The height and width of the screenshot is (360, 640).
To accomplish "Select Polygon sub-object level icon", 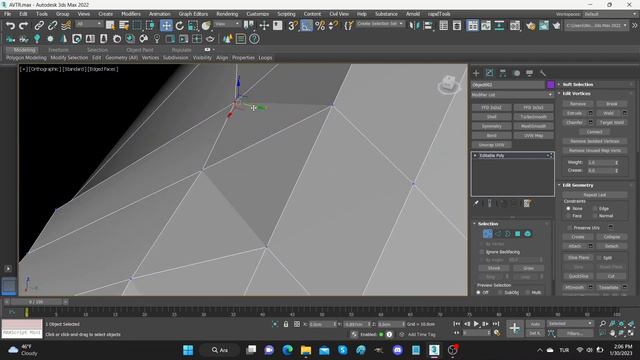I will click(518, 234).
